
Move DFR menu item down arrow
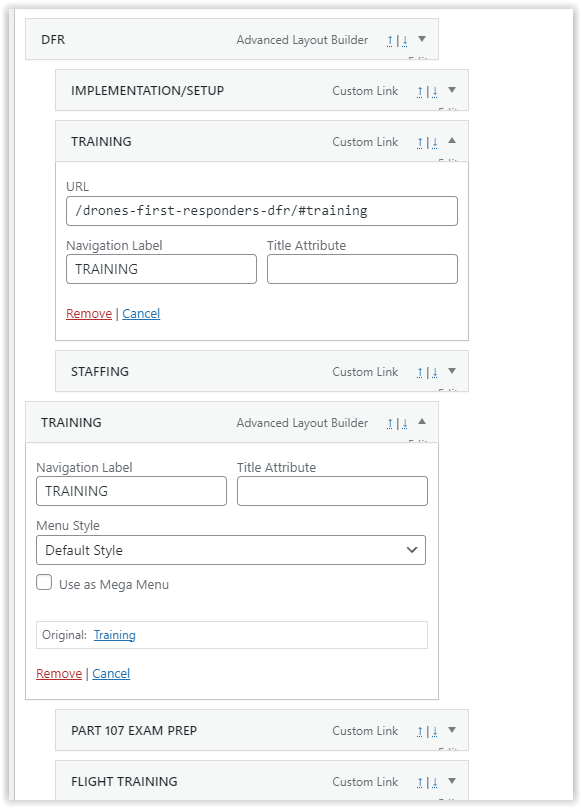[405, 40]
